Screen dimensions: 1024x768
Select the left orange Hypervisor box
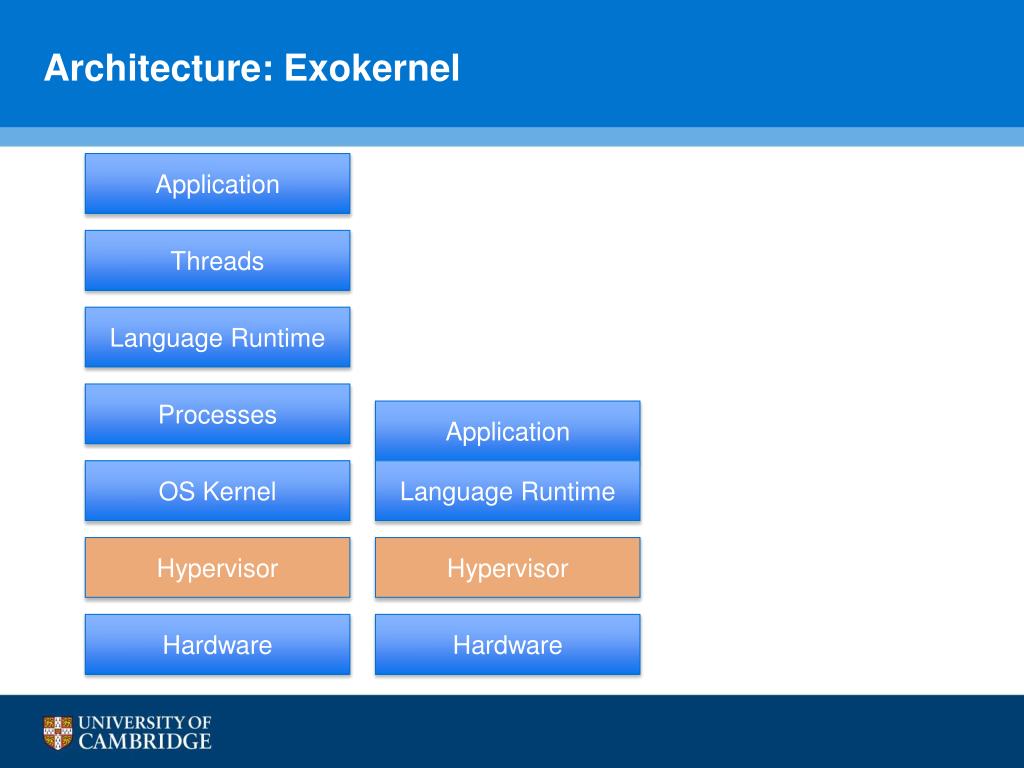pyautogui.click(x=217, y=568)
